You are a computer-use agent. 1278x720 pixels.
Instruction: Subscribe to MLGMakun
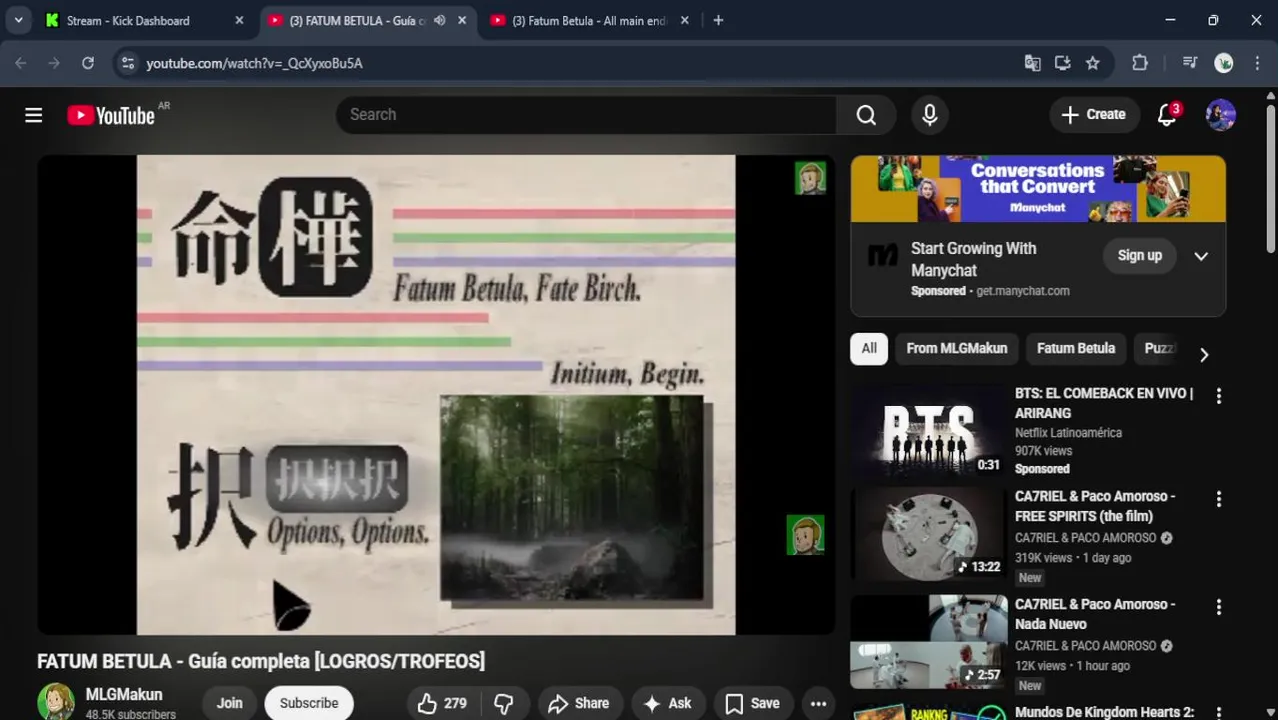click(309, 703)
